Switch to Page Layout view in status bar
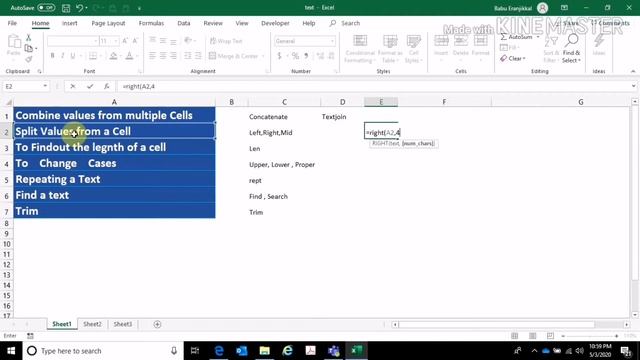The image size is (640, 360). pyautogui.click(x=532, y=336)
